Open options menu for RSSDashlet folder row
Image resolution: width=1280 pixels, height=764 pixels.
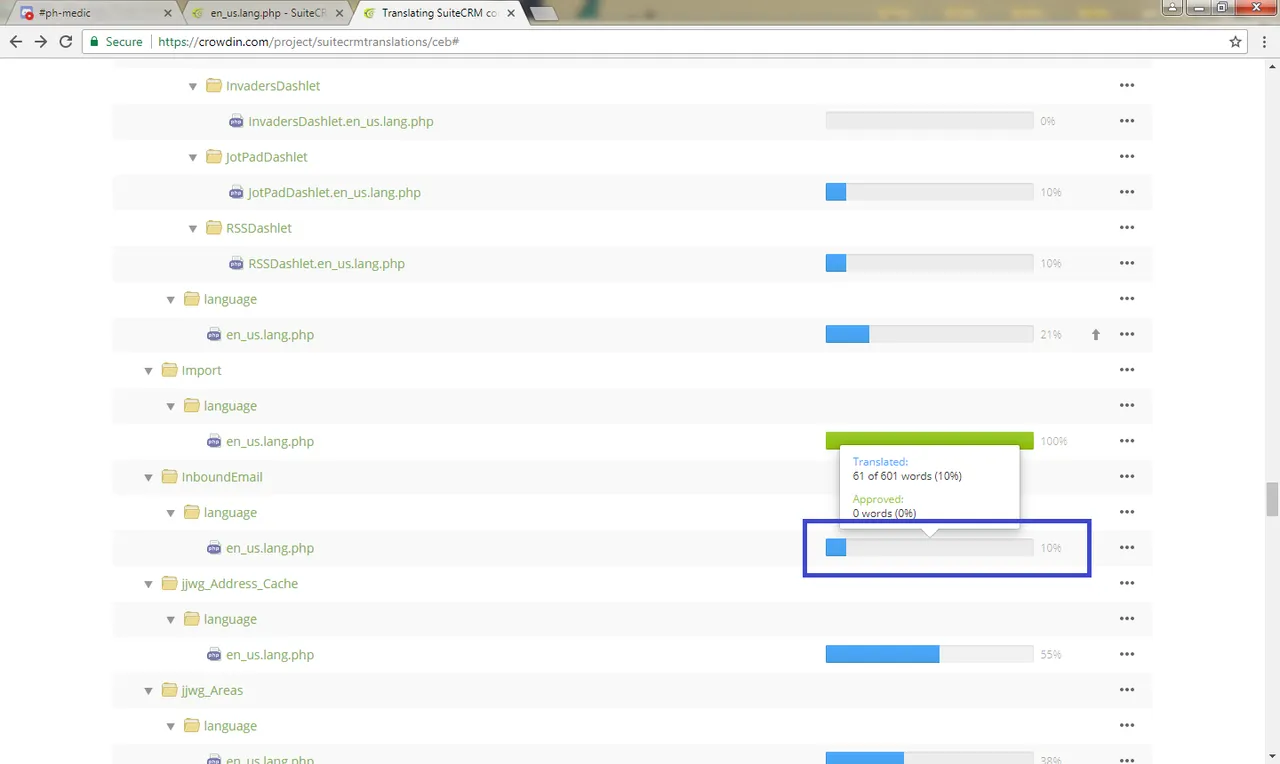pos(1127,228)
